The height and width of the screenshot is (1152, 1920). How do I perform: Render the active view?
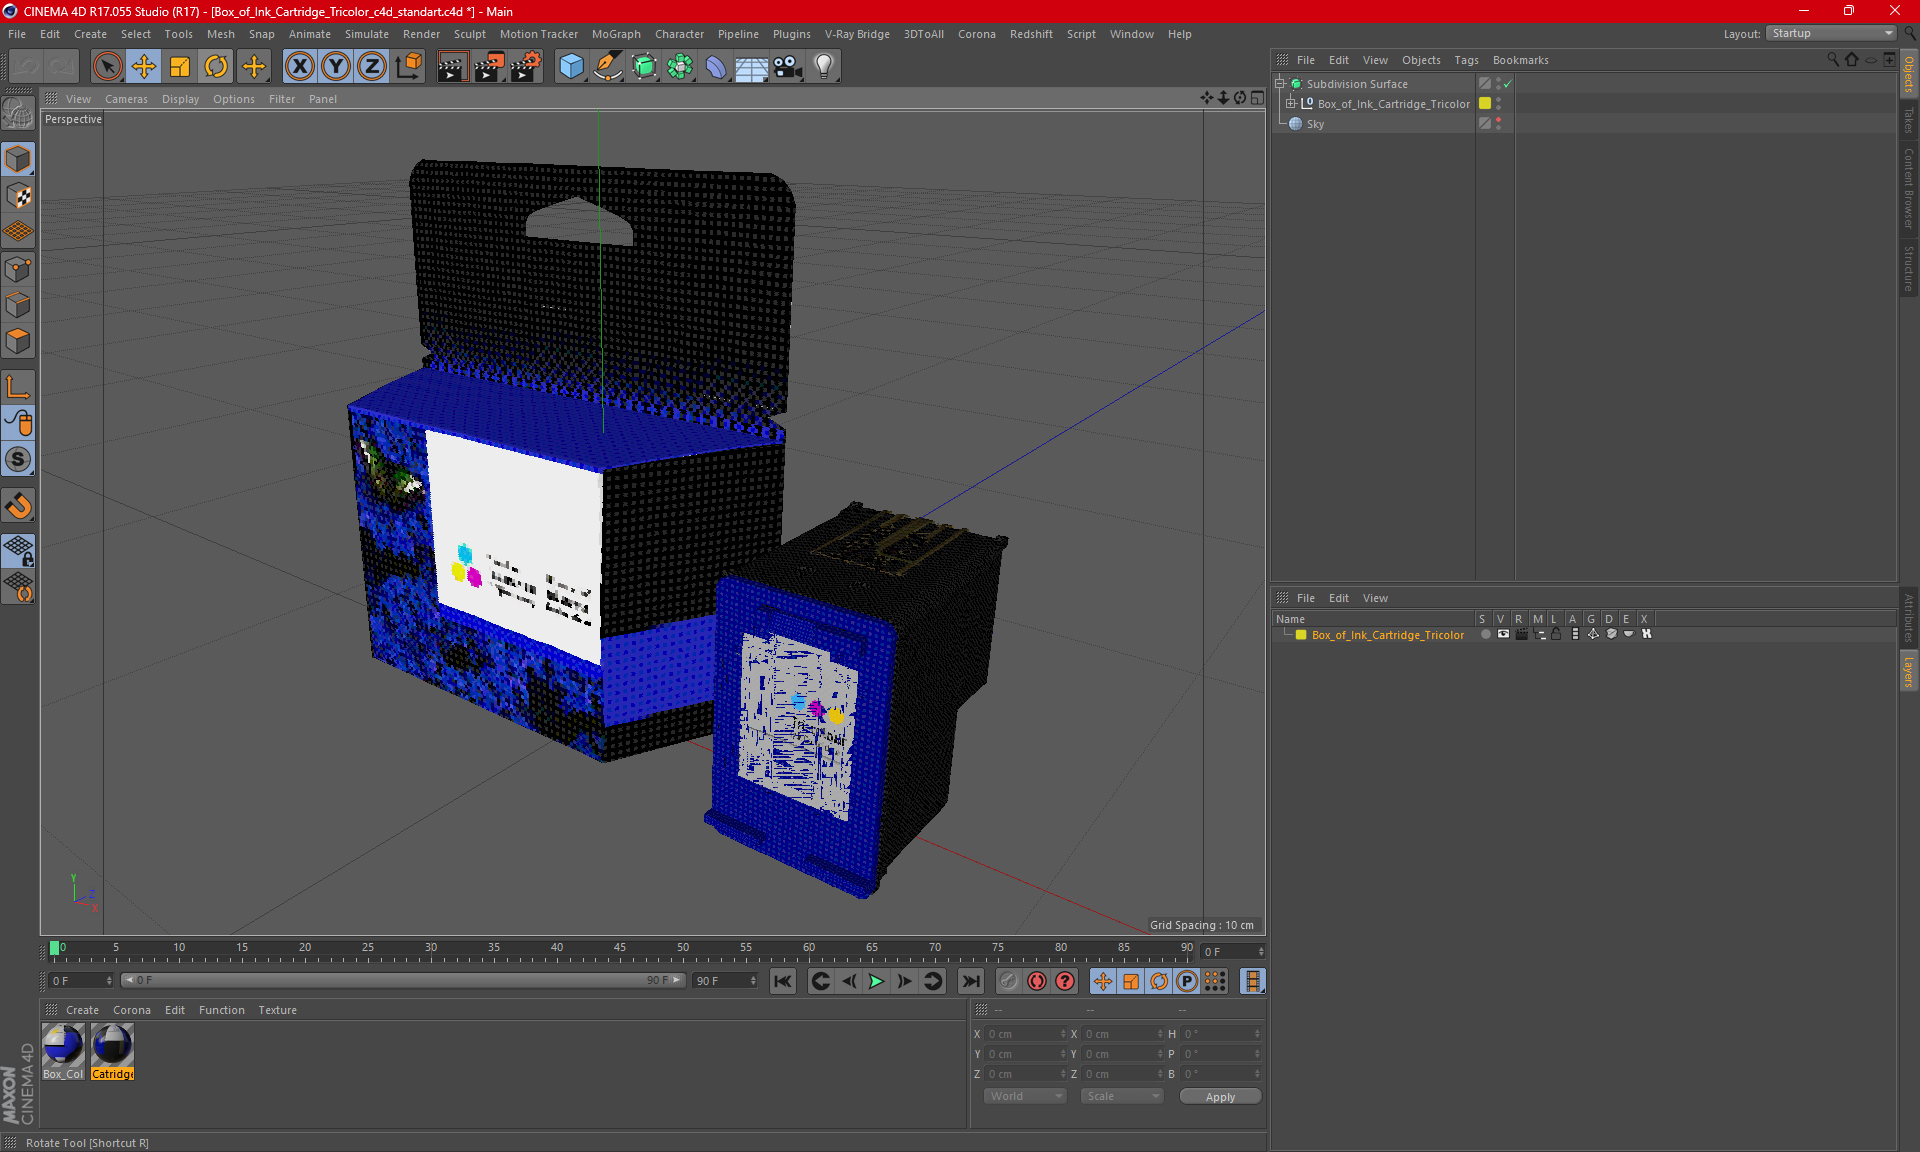click(452, 66)
